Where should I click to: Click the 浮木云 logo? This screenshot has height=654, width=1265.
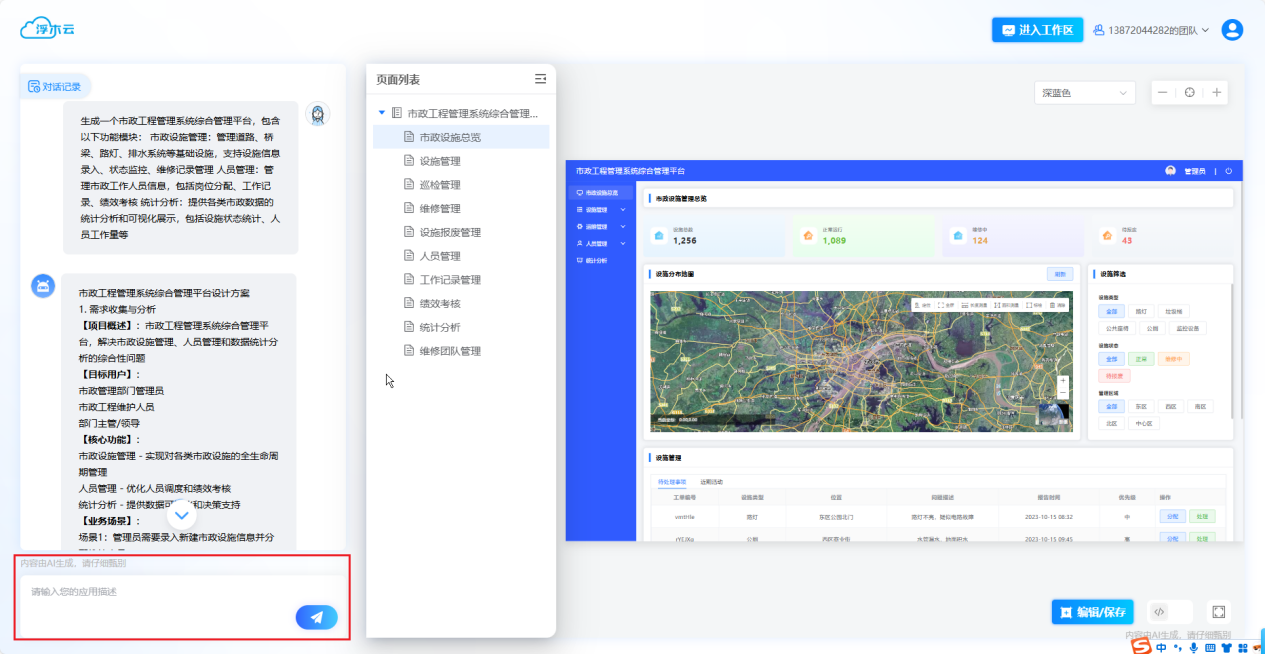48,29
